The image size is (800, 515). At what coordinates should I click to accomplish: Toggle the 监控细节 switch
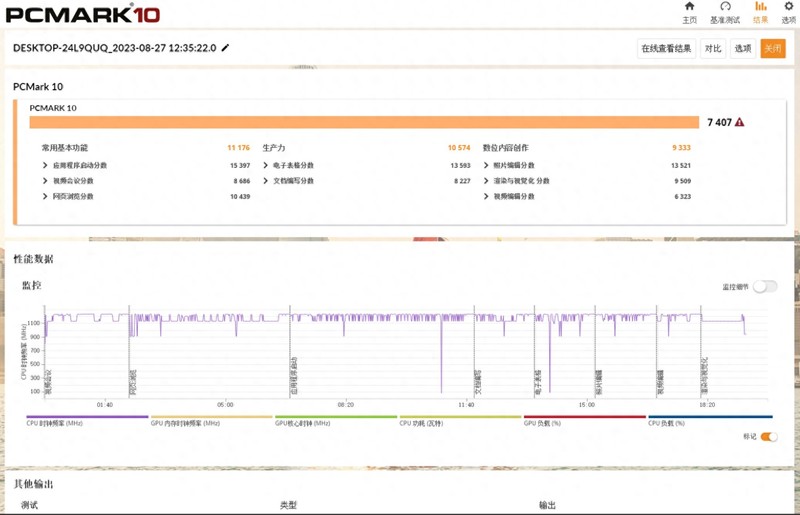tap(765, 287)
